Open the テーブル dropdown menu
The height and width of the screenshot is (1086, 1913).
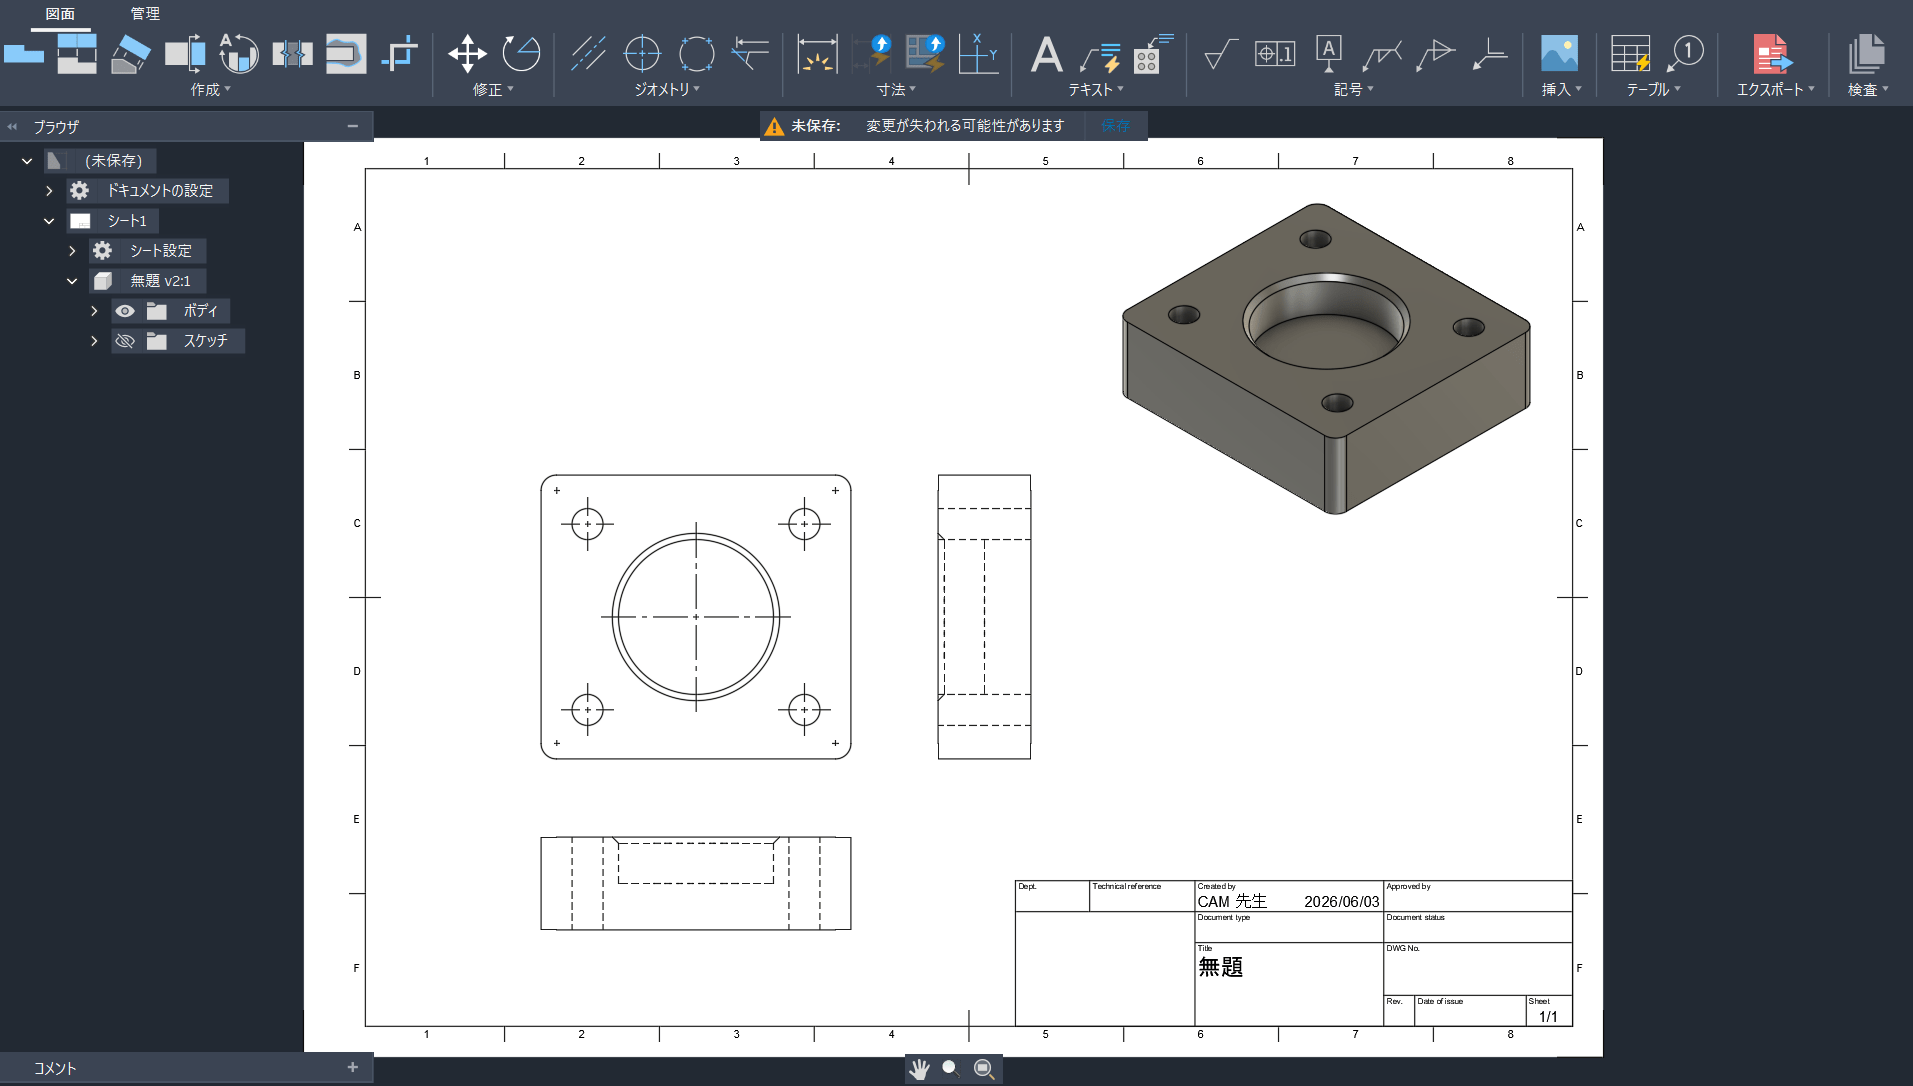[x=1654, y=89]
